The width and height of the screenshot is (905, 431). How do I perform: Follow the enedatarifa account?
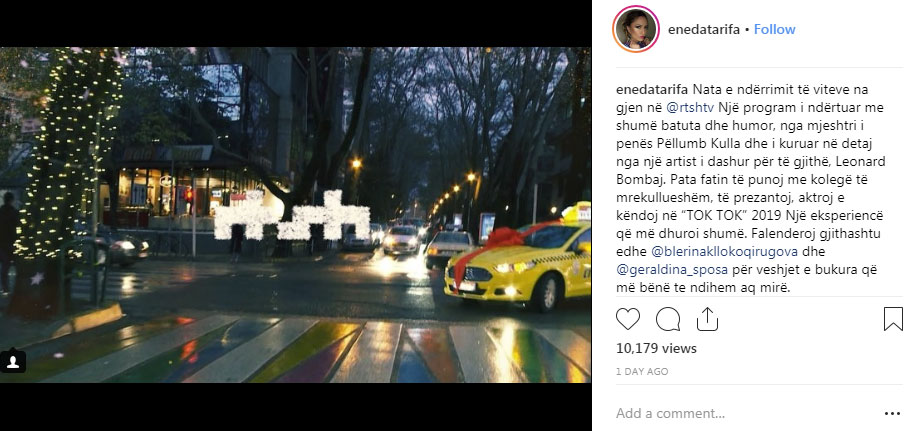click(775, 29)
